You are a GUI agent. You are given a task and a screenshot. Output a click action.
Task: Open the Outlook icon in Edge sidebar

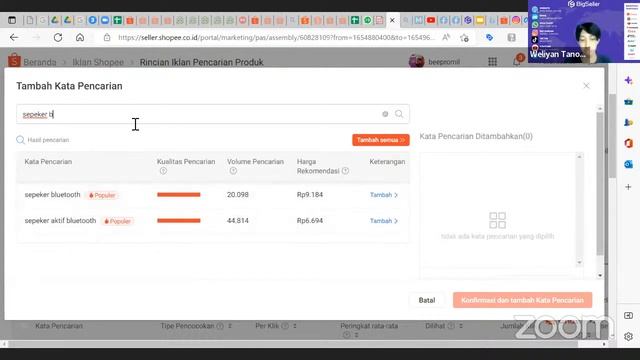pos(629,164)
